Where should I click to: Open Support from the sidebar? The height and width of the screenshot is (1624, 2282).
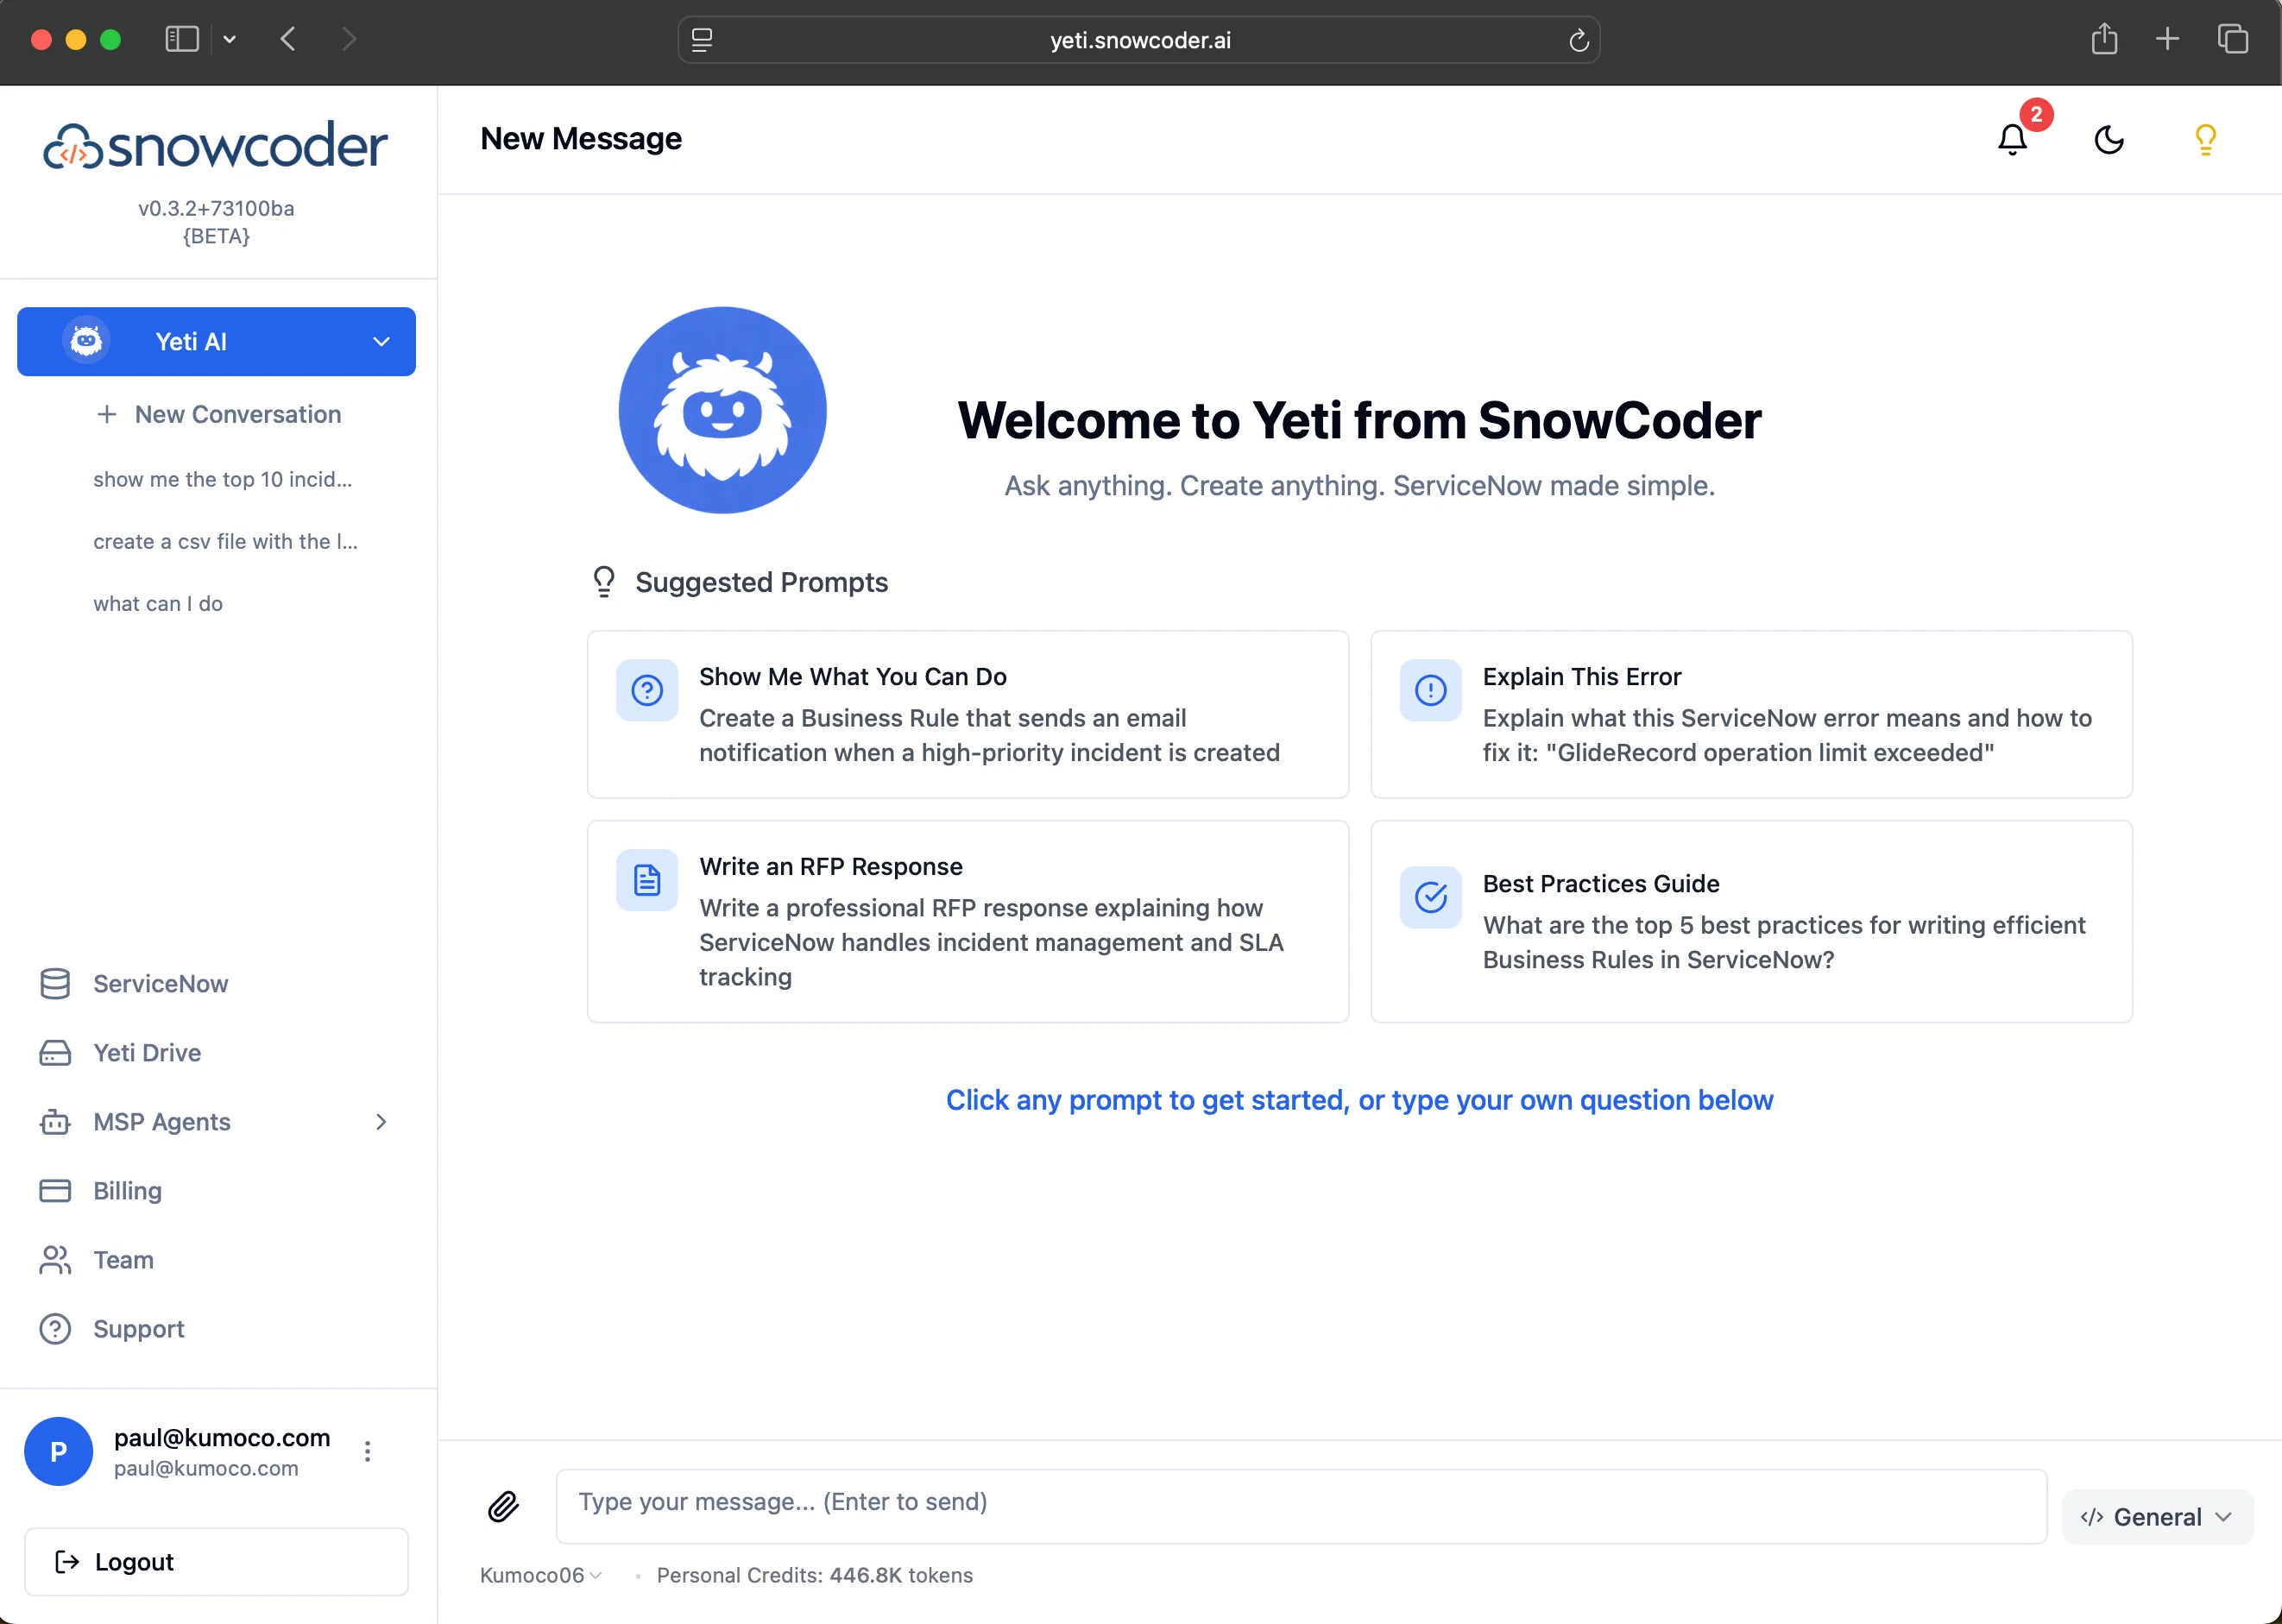tap(138, 1328)
